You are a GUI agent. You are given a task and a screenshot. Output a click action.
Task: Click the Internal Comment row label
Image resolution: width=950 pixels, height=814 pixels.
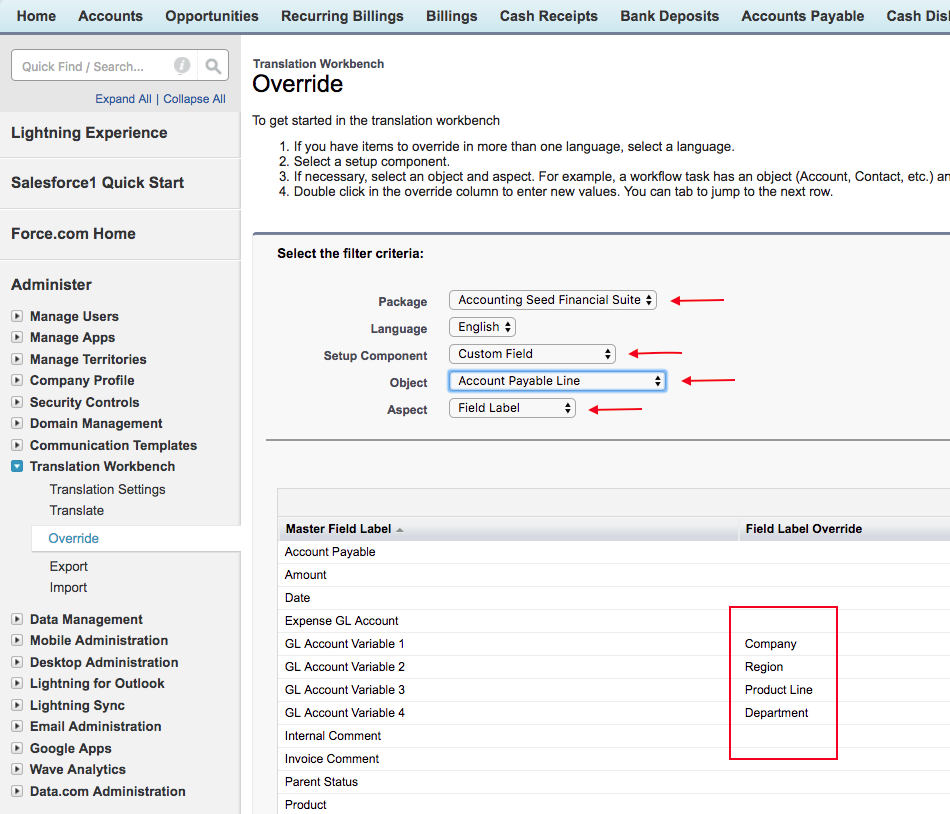(333, 736)
